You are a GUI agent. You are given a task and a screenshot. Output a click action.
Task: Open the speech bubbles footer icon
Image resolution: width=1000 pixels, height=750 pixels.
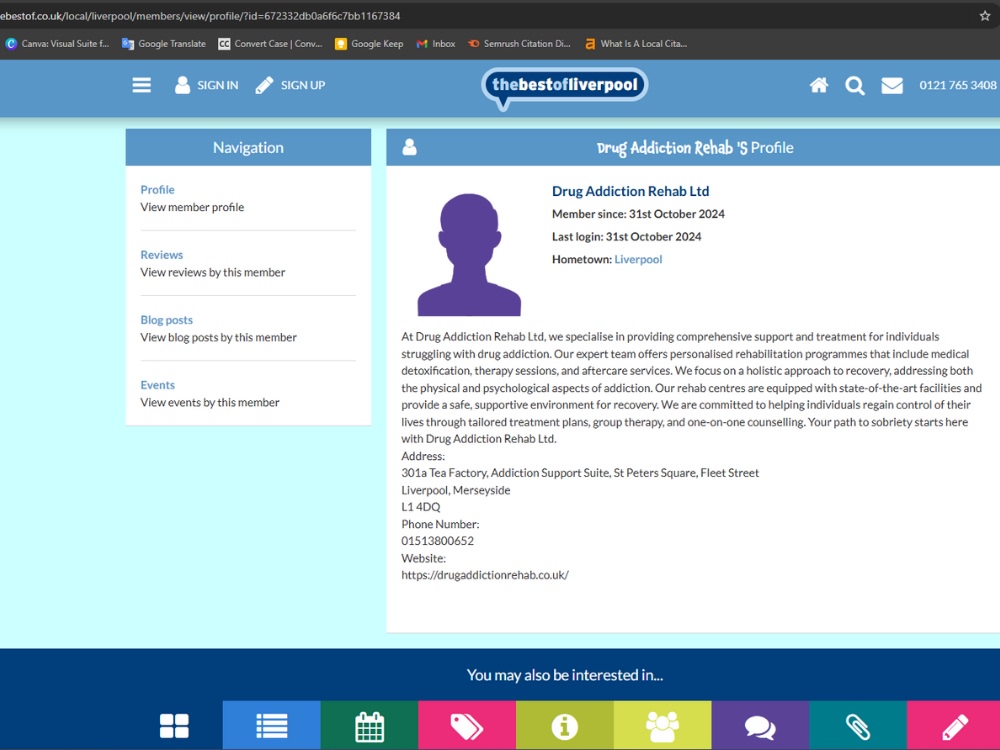tap(760, 726)
